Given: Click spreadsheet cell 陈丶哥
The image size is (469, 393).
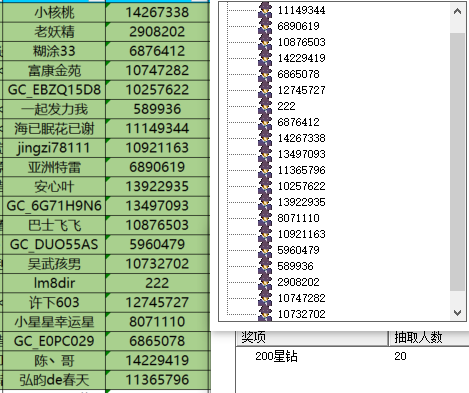Looking at the screenshot, I should (x=54, y=360).
